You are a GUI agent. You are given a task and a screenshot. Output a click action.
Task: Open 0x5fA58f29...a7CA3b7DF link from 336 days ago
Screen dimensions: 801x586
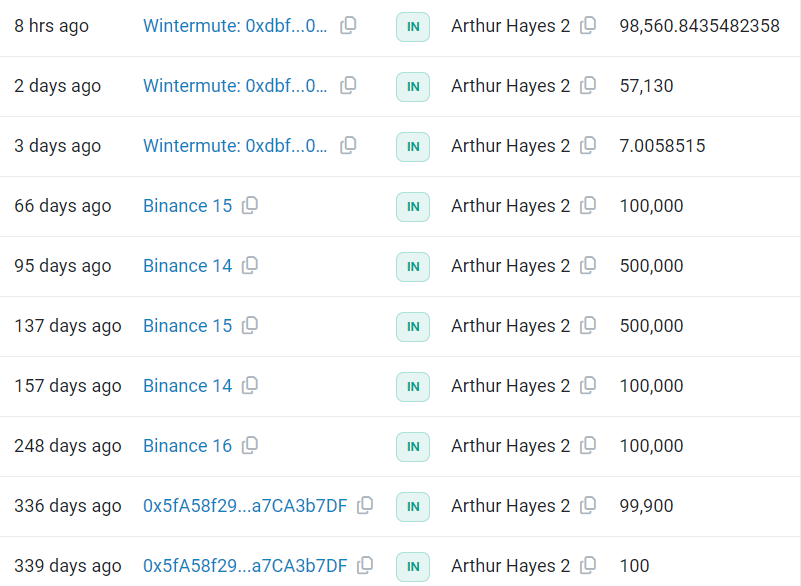click(245, 506)
